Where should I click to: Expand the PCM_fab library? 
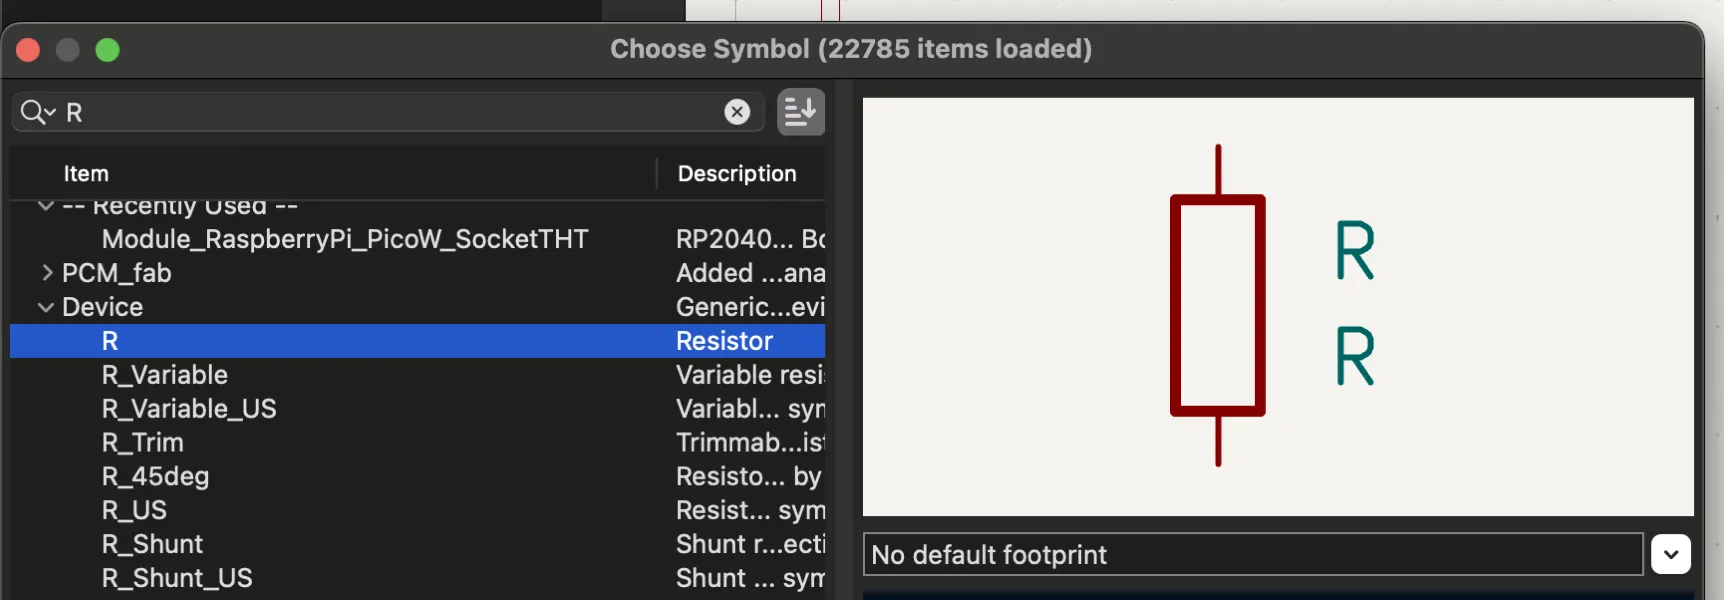click(46, 273)
